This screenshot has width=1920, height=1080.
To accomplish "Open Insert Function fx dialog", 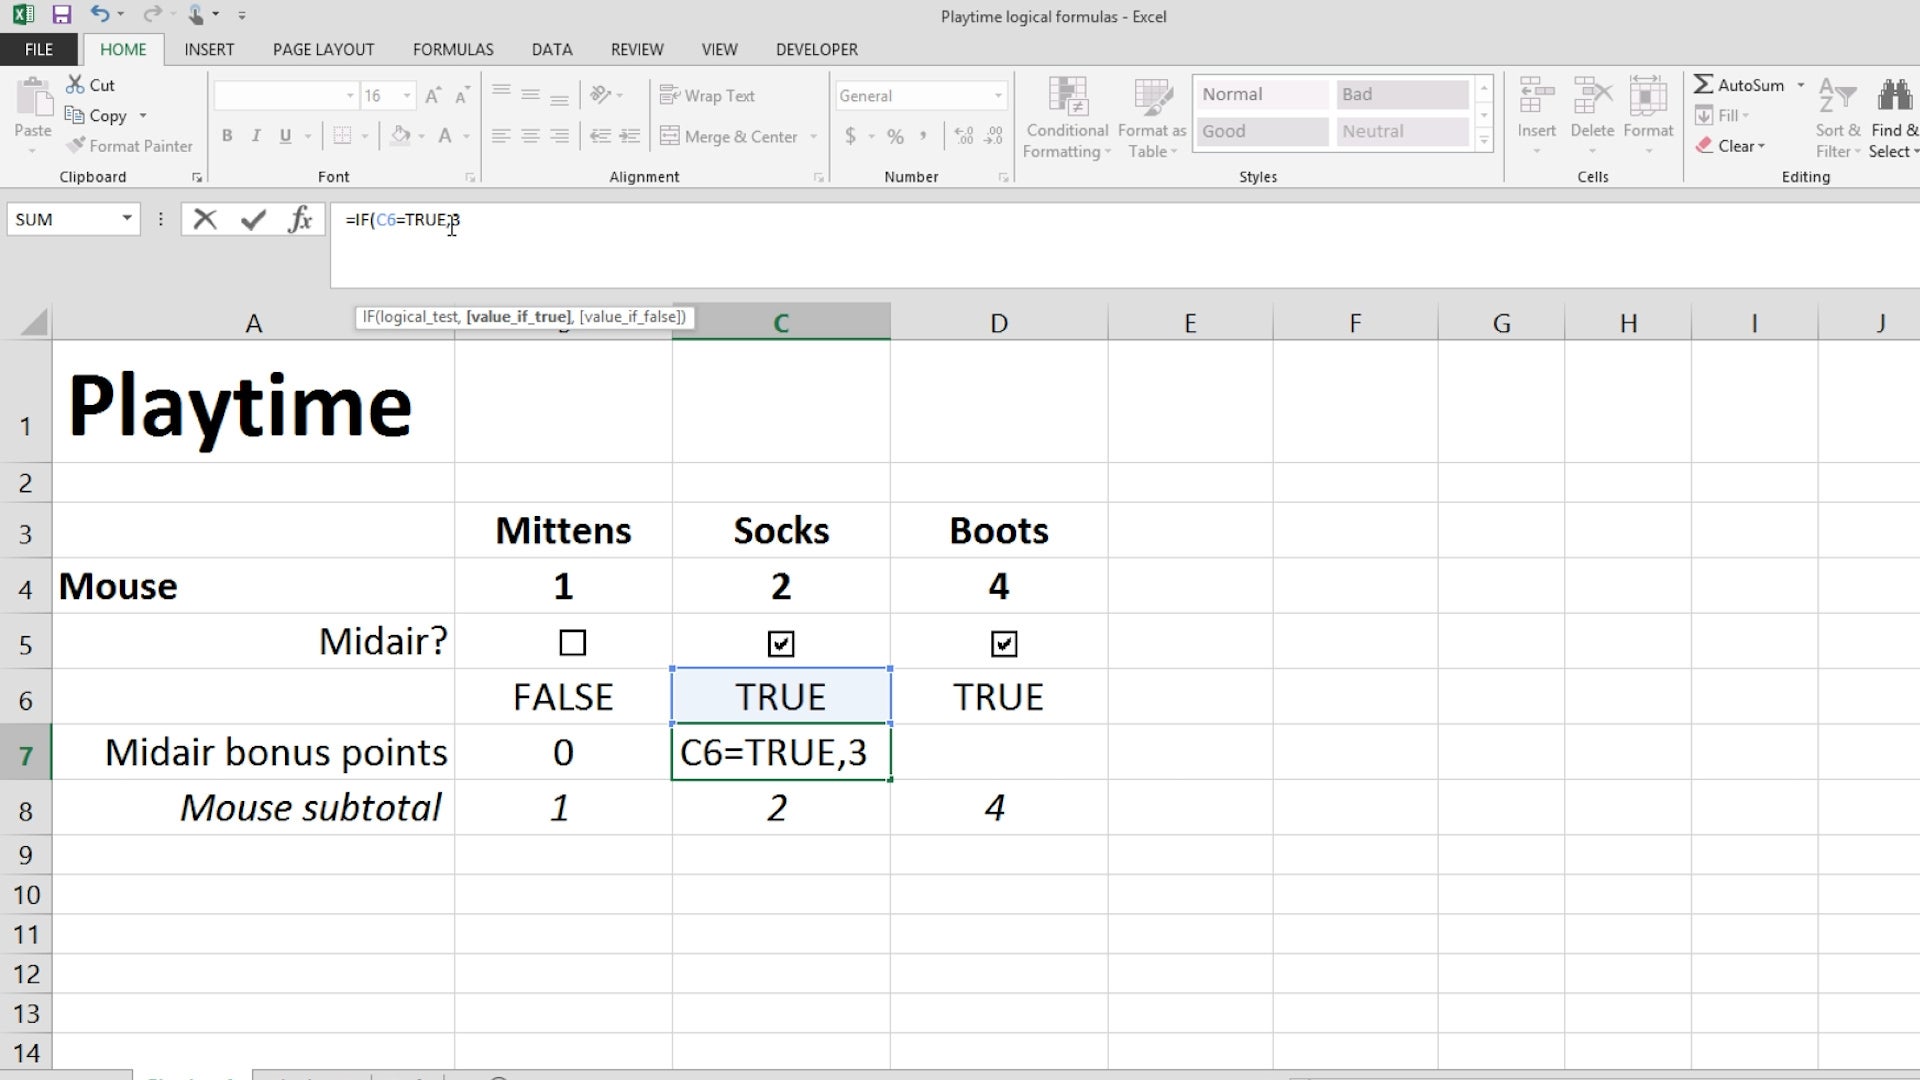I will coord(300,219).
